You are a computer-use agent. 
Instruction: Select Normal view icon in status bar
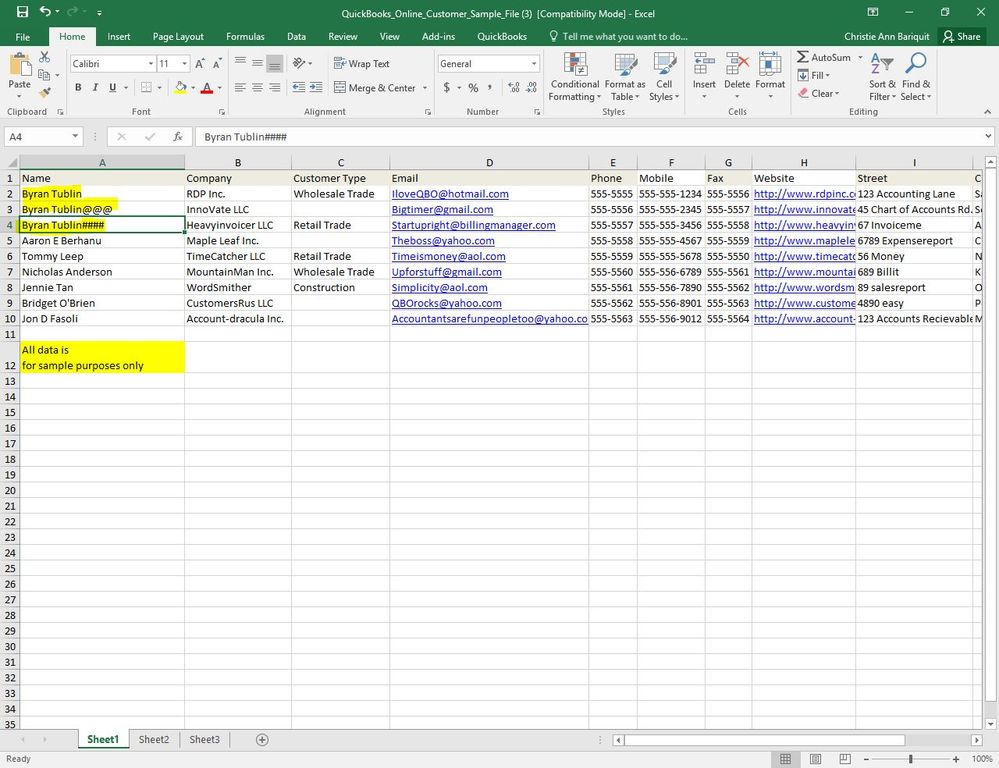click(786, 759)
